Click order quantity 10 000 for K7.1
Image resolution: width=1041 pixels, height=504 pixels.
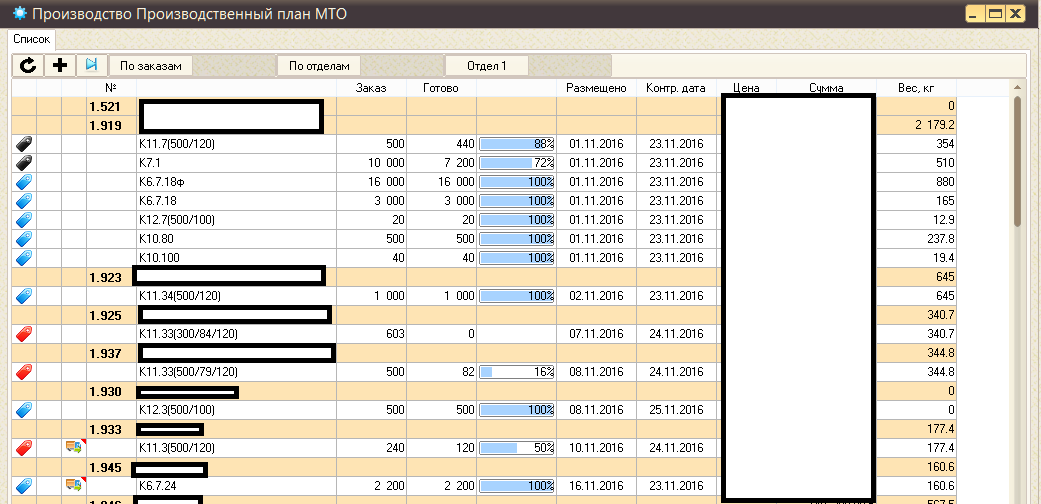click(386, 163)
